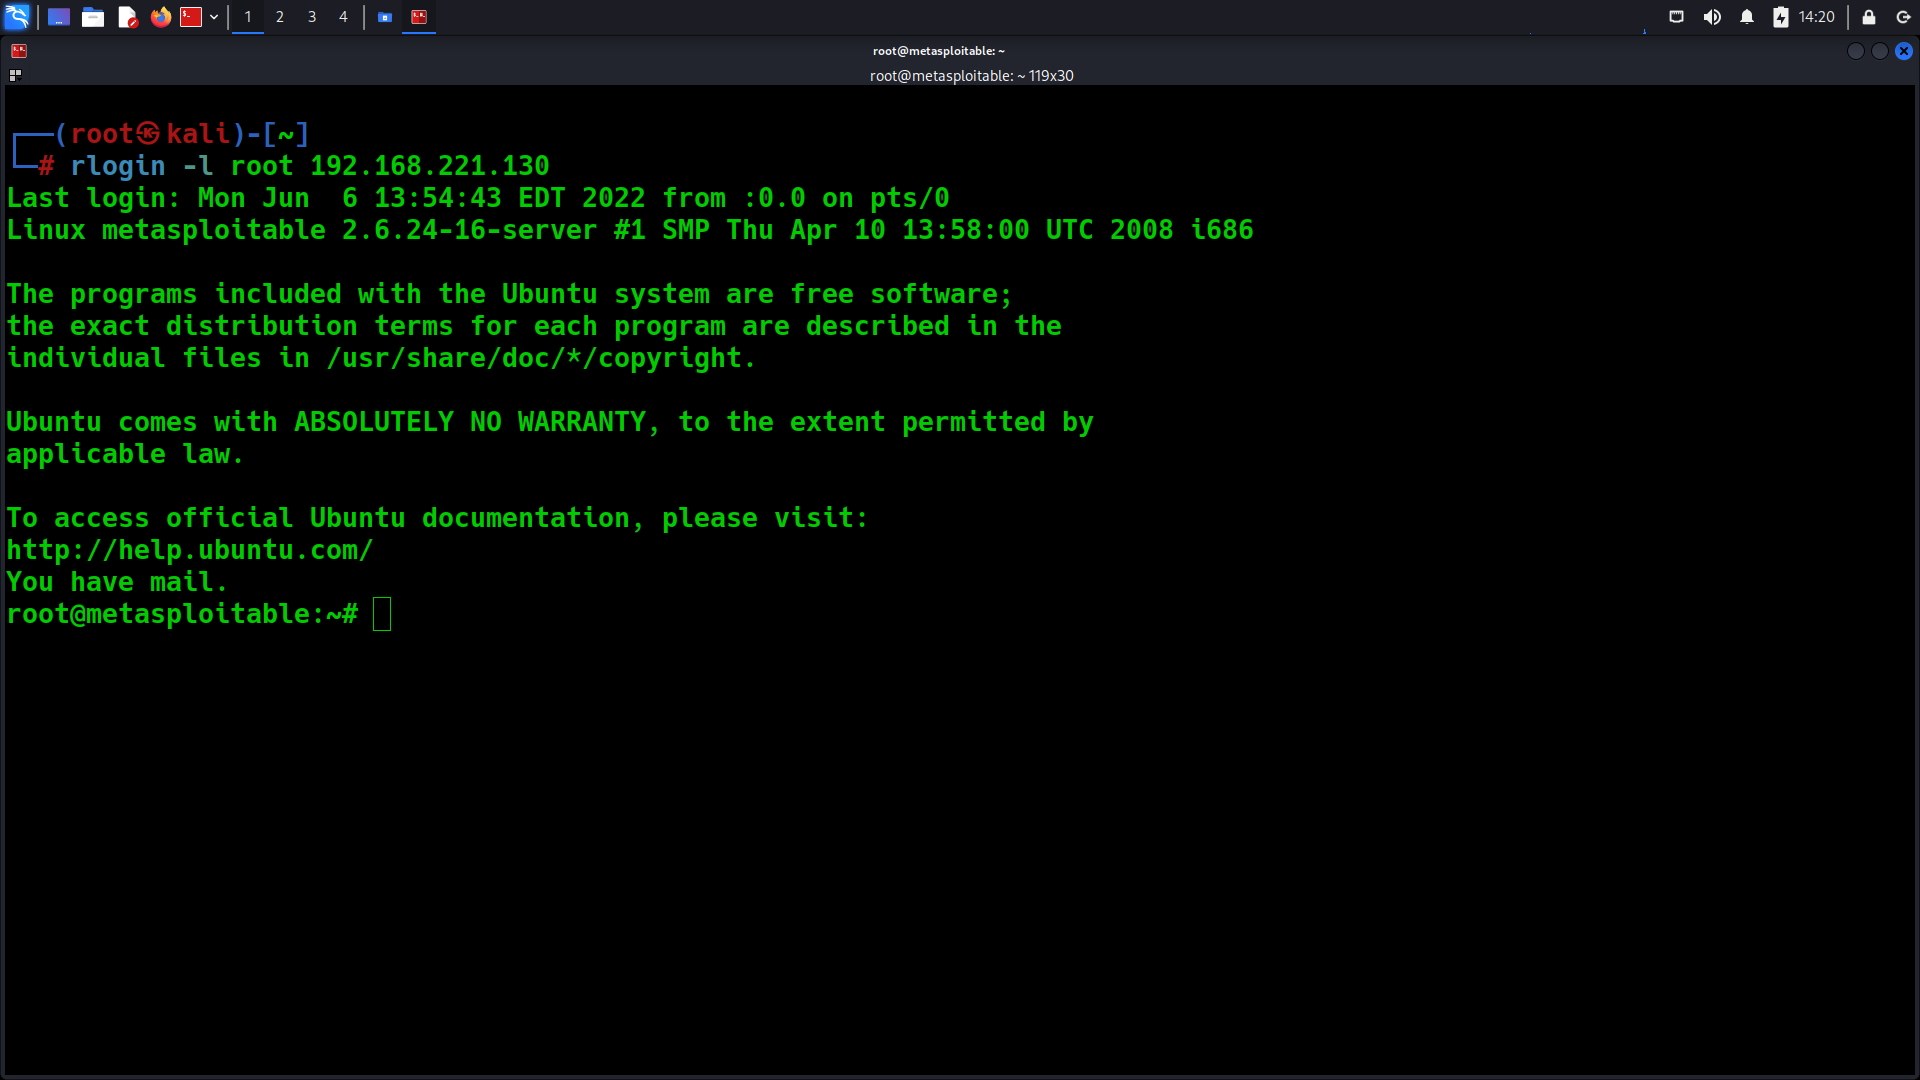Open the file manager launcher
The width and height of the screenshot is (1920, 1080).
(93, 17)
